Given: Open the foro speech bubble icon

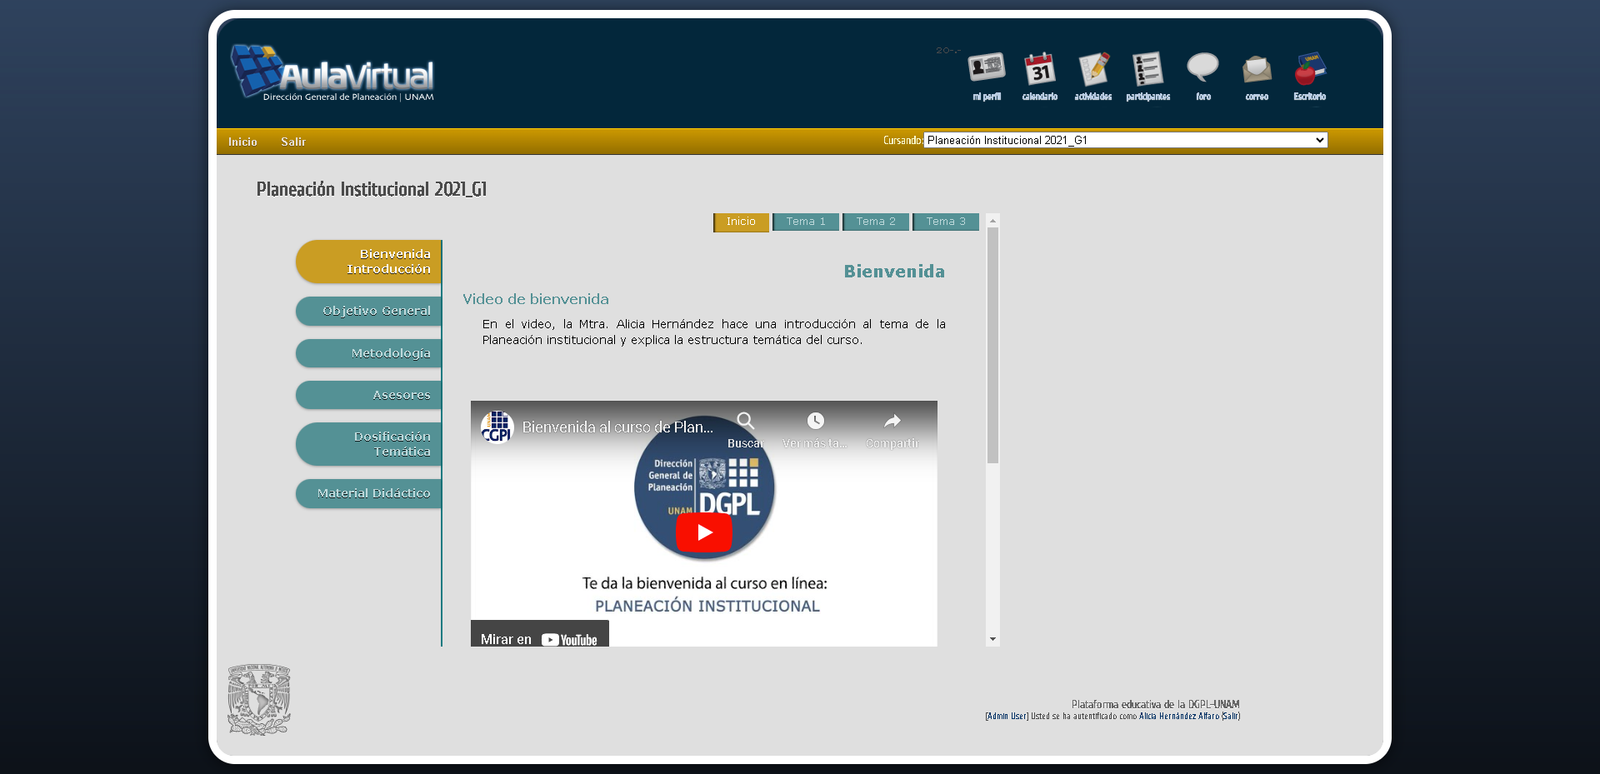Looking at the screenshot, I should pos(1202,68).
